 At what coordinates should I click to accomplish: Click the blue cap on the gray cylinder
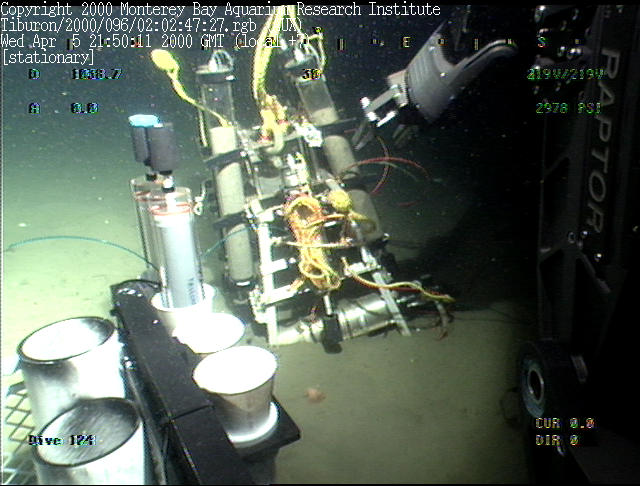pyautogui.click(x=145, y=121)
